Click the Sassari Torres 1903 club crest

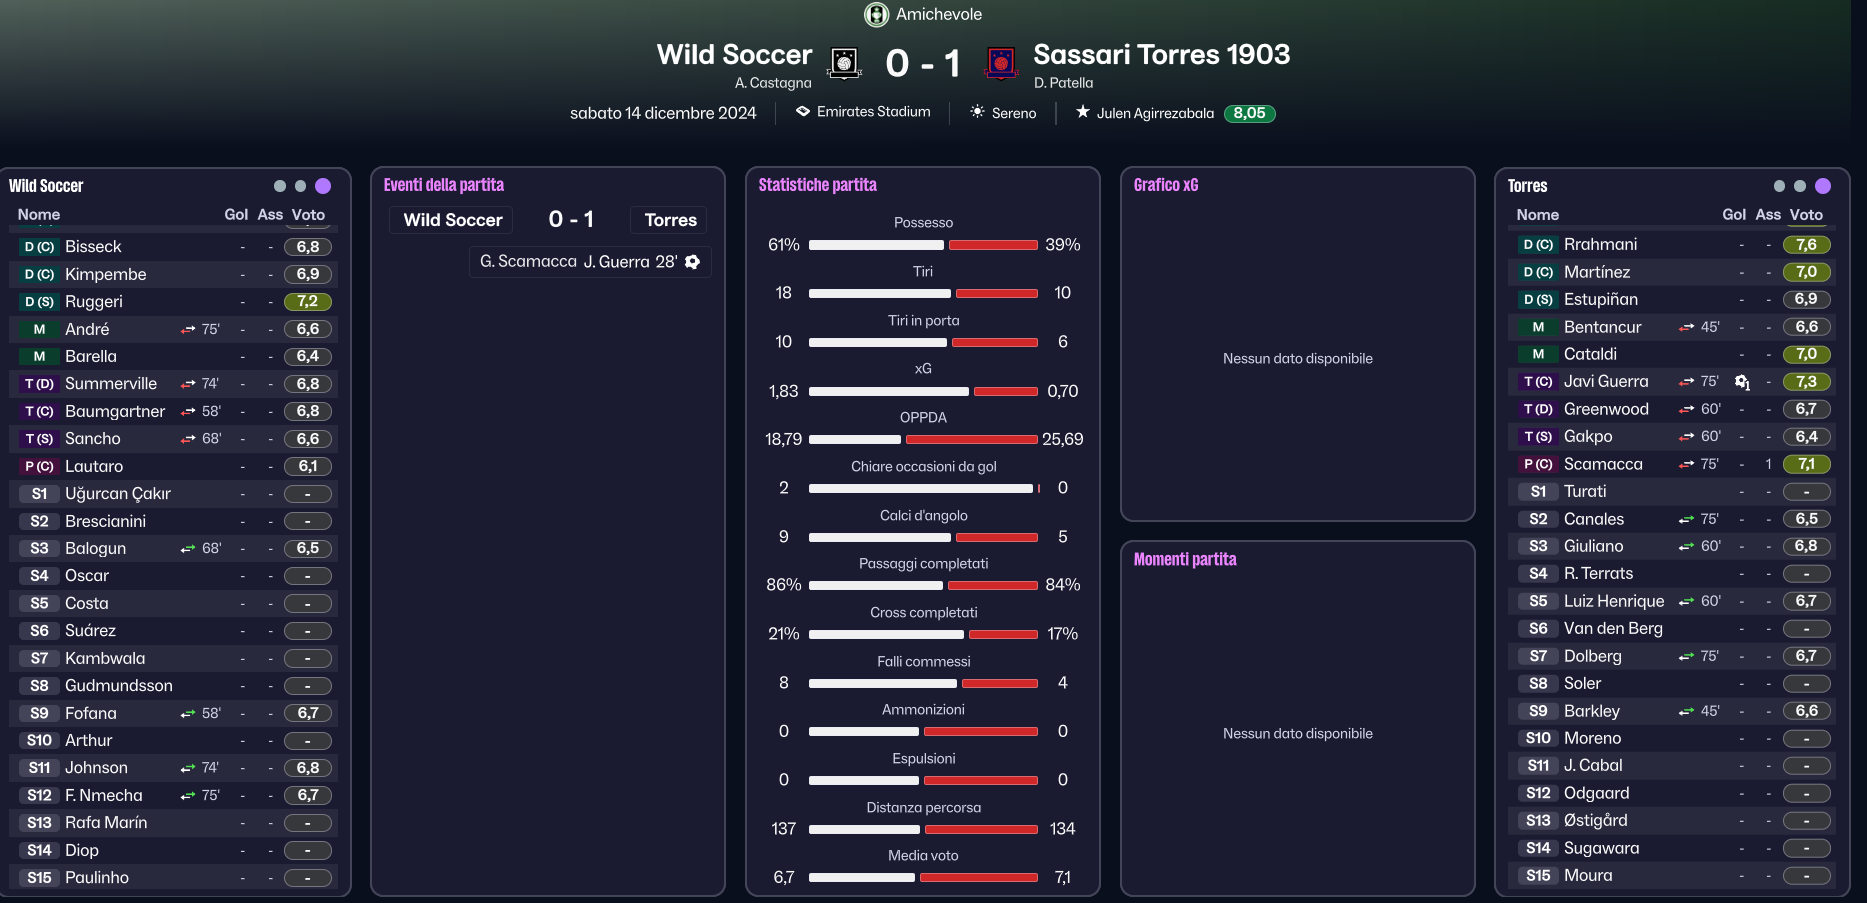(x=1001, y=63)
